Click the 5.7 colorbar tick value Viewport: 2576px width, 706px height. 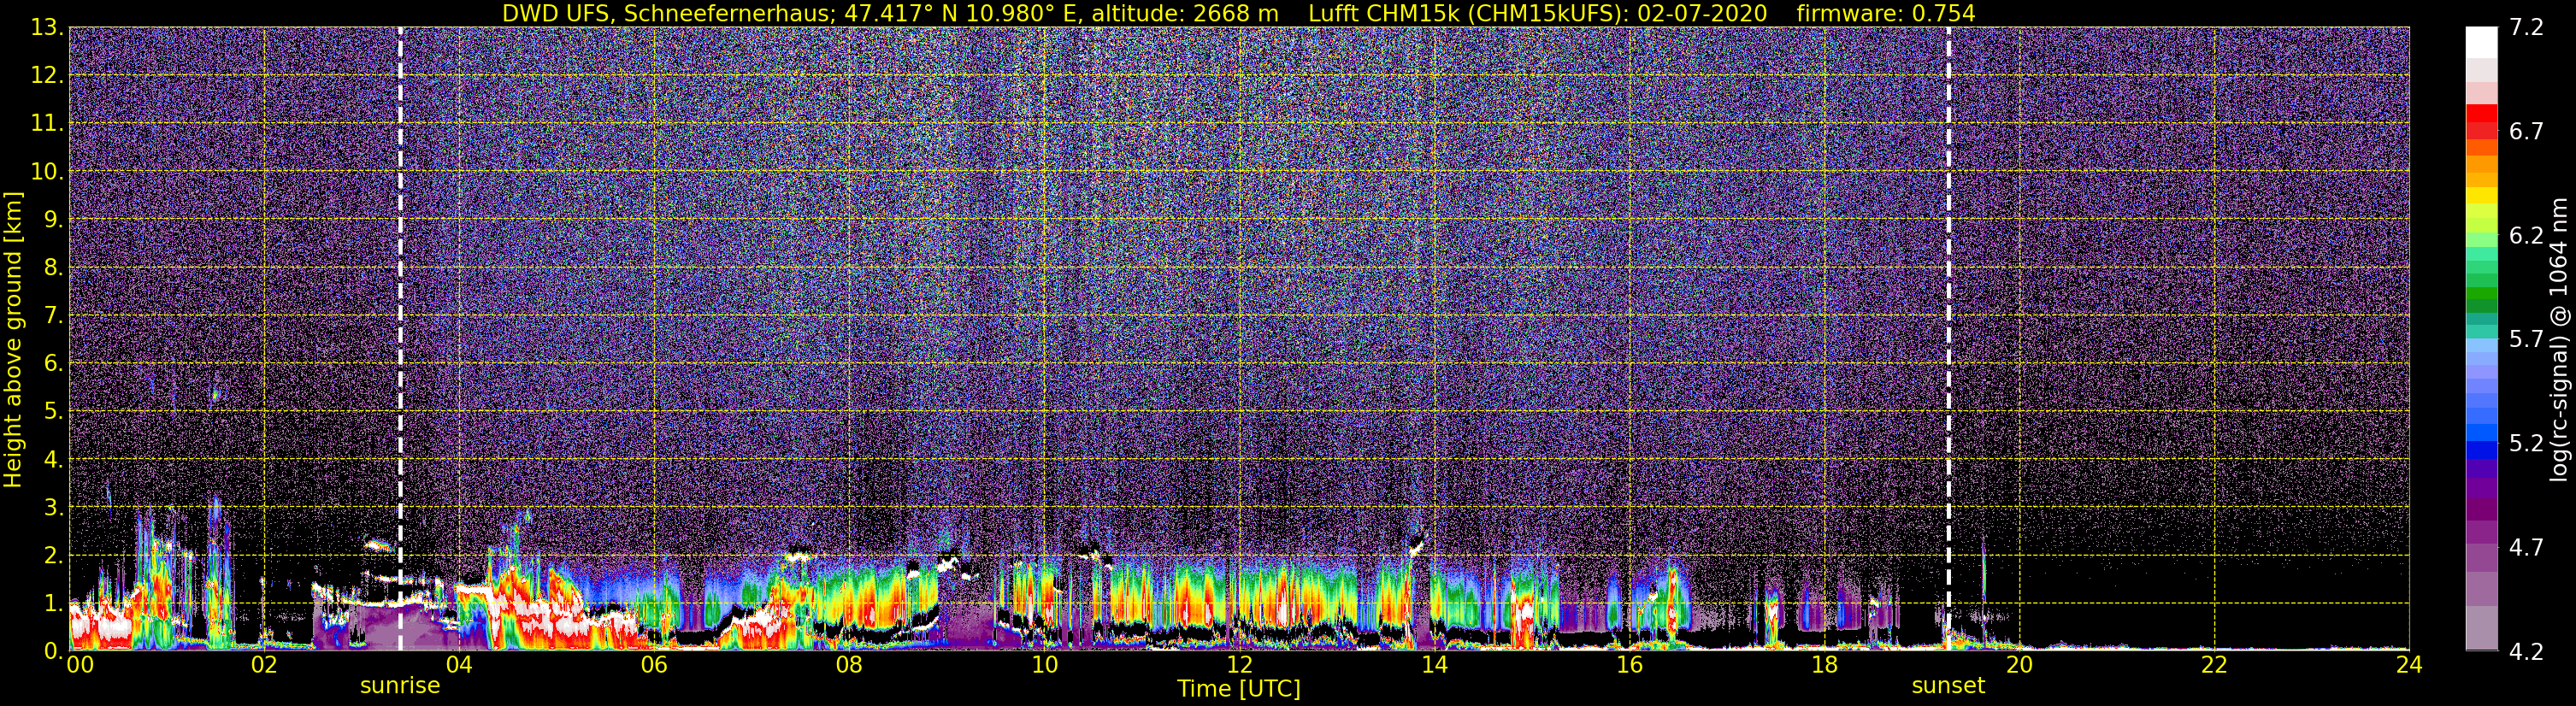2526,339
